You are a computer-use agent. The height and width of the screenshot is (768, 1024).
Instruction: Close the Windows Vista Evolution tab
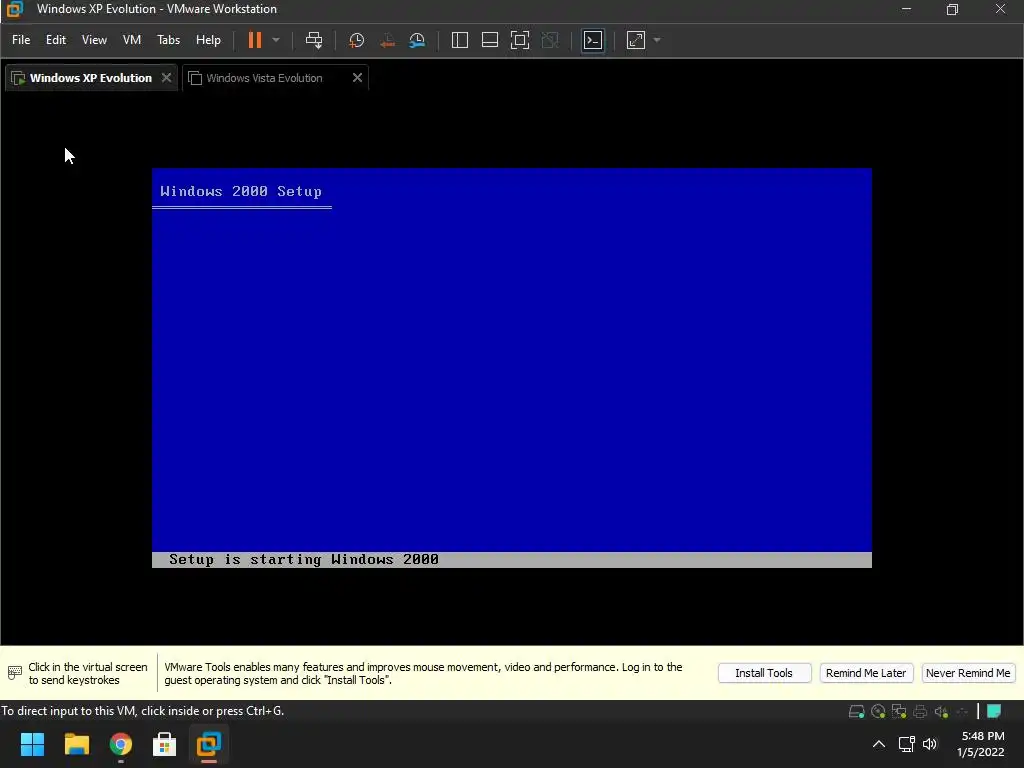(x=357, y=78)
